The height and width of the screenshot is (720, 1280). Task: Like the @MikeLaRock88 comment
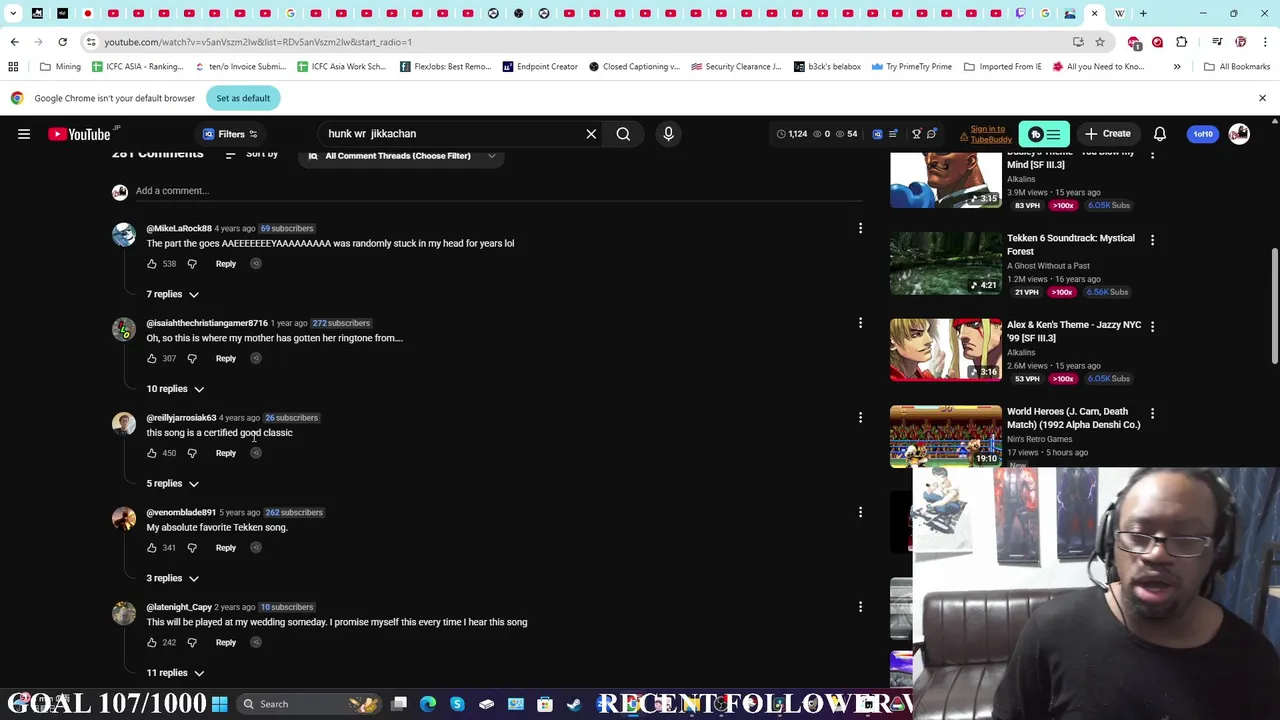[x=152, y=264]
